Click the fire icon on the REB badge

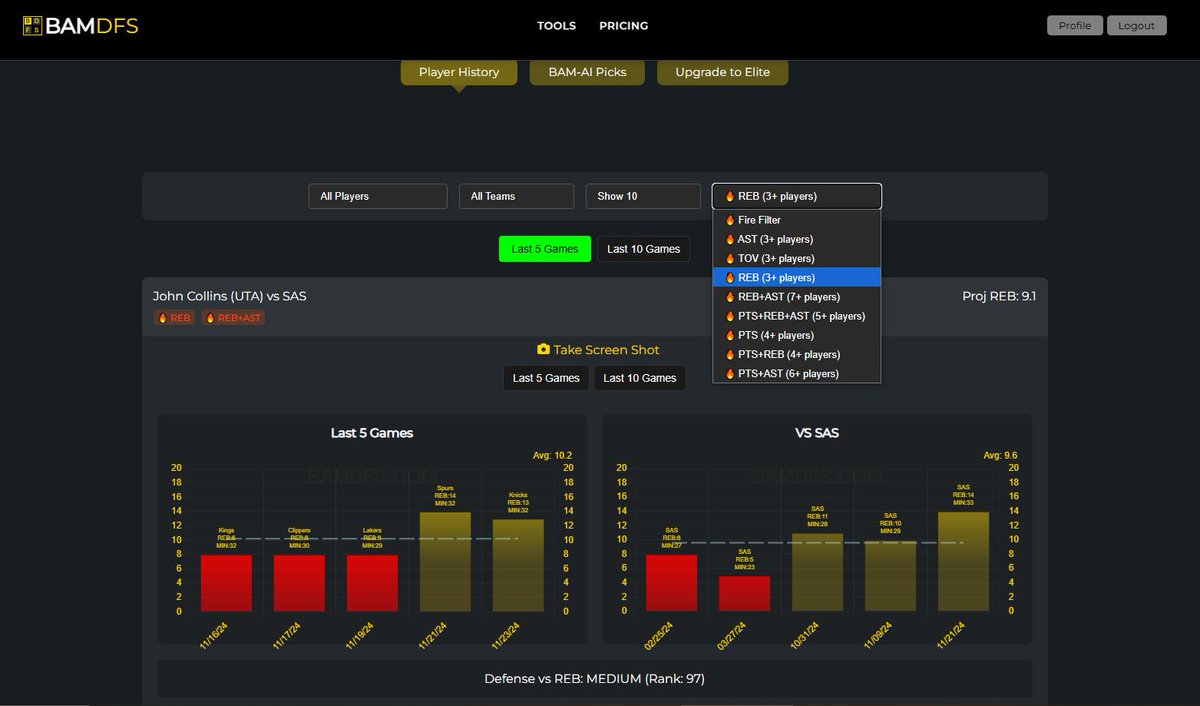coord(163,317)
